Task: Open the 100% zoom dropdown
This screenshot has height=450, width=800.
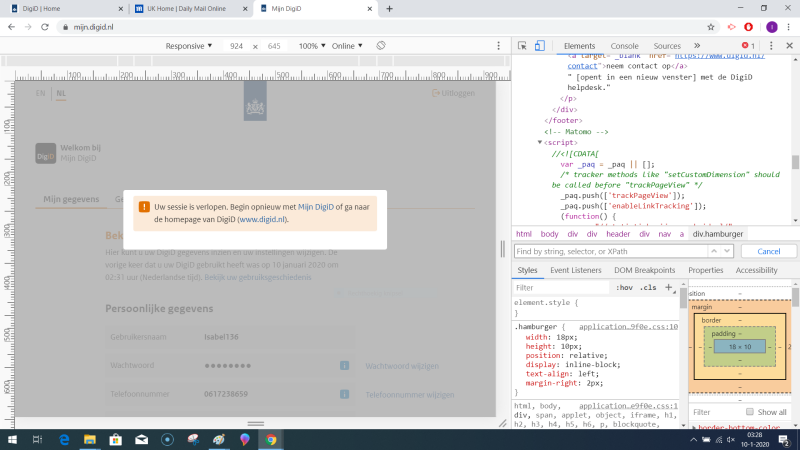Action: (x=312, y=46)
